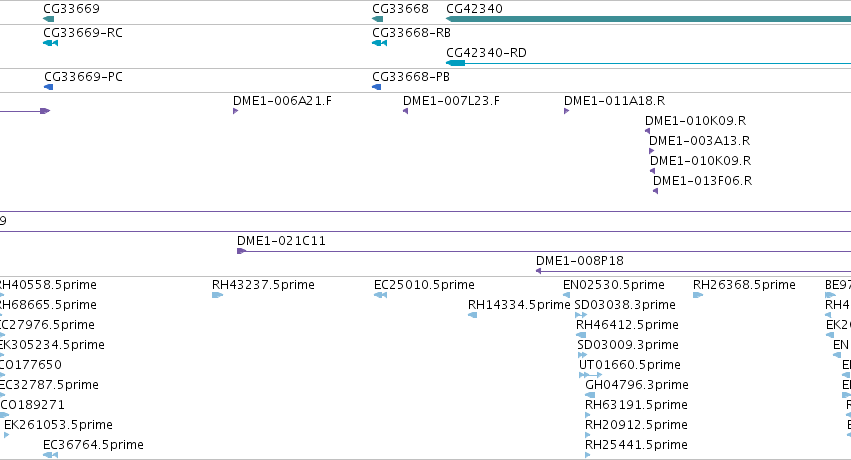
Task: Select the CG33669-RC transcript glyph
Action: pos(50,43)
